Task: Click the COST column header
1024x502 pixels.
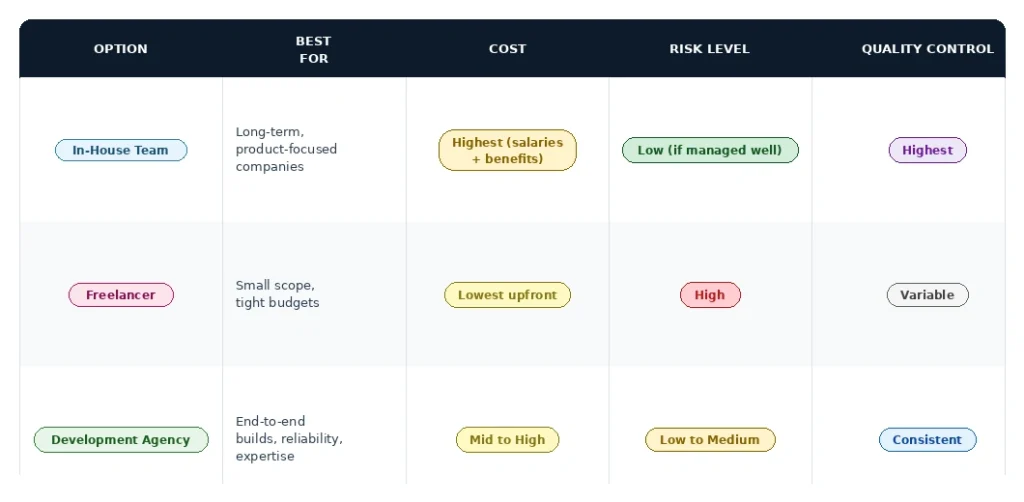Action: [x=507, y=48]
